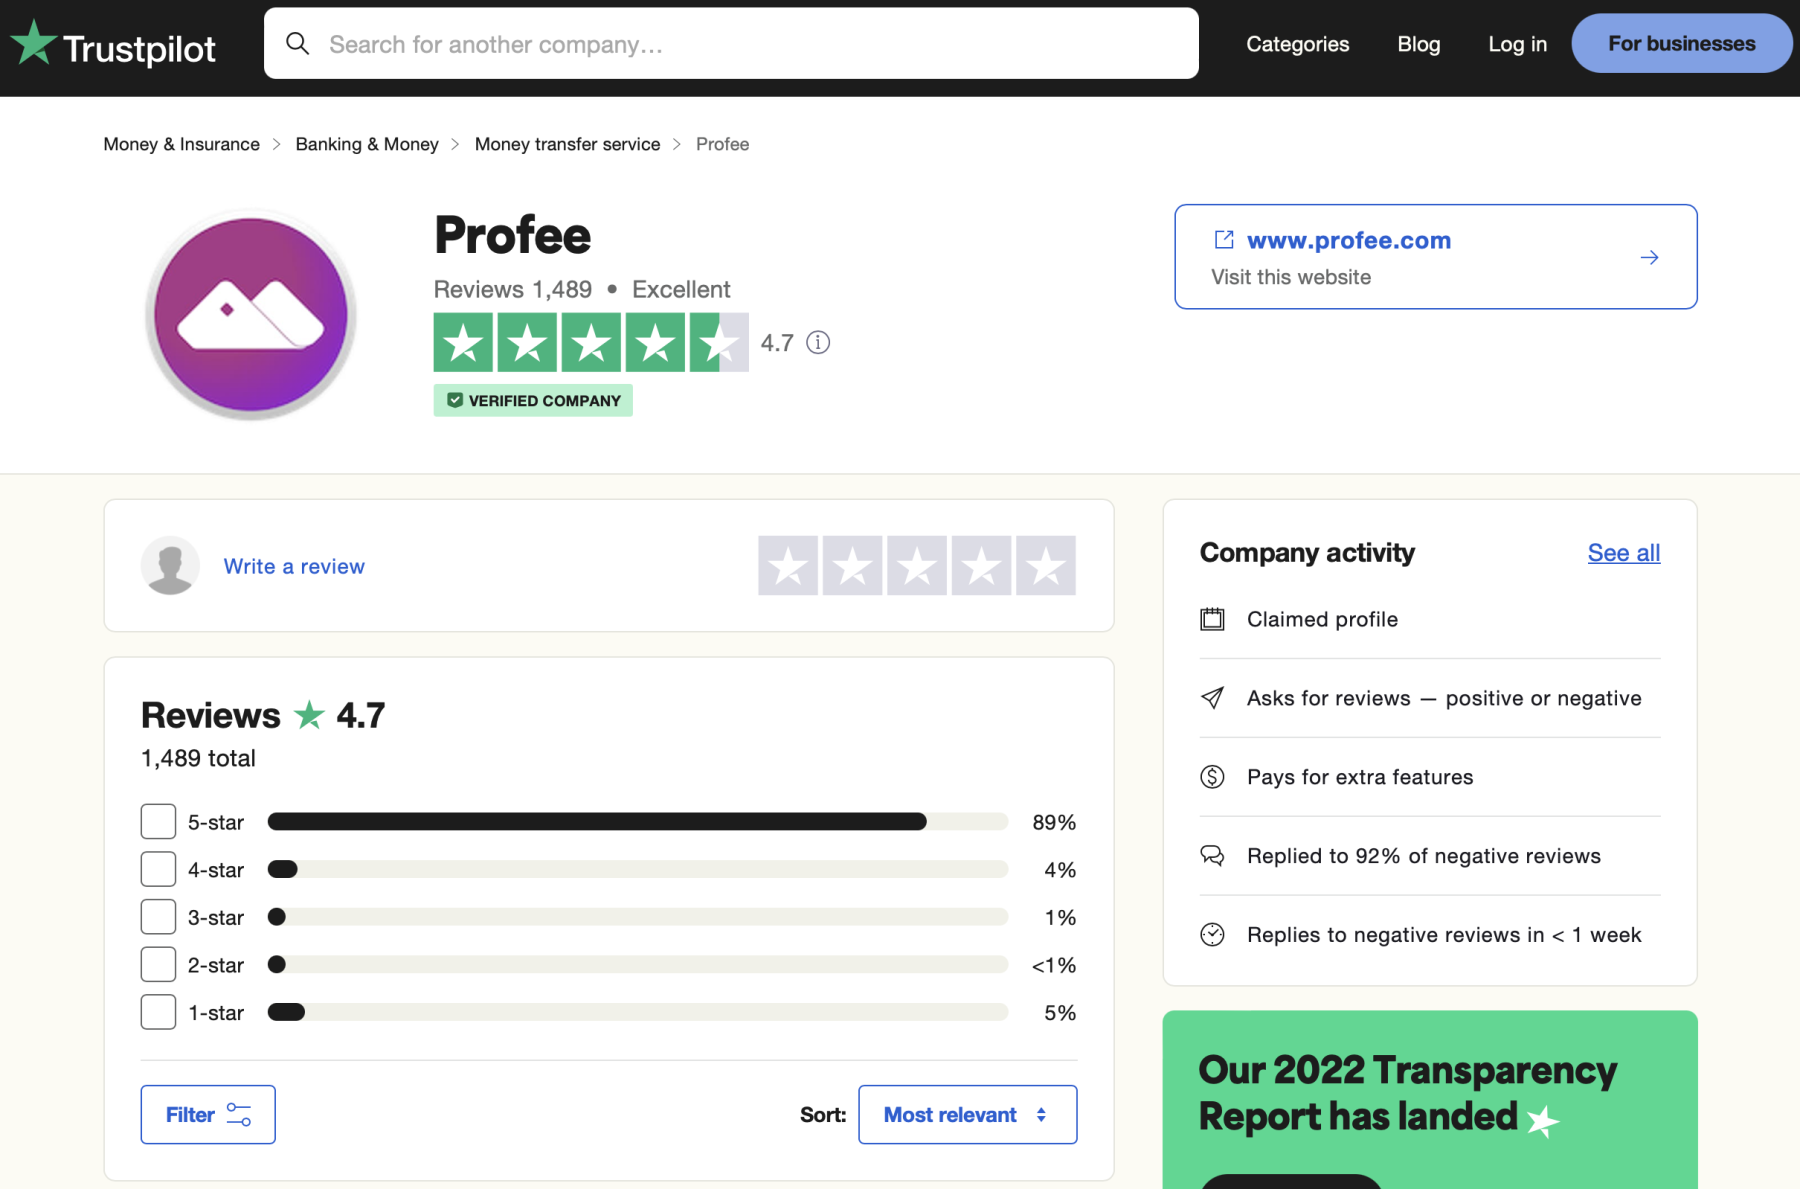Screen dimensions: 1800x1189
Task: Click the filter sliders icon
Action: [239, 1114]
